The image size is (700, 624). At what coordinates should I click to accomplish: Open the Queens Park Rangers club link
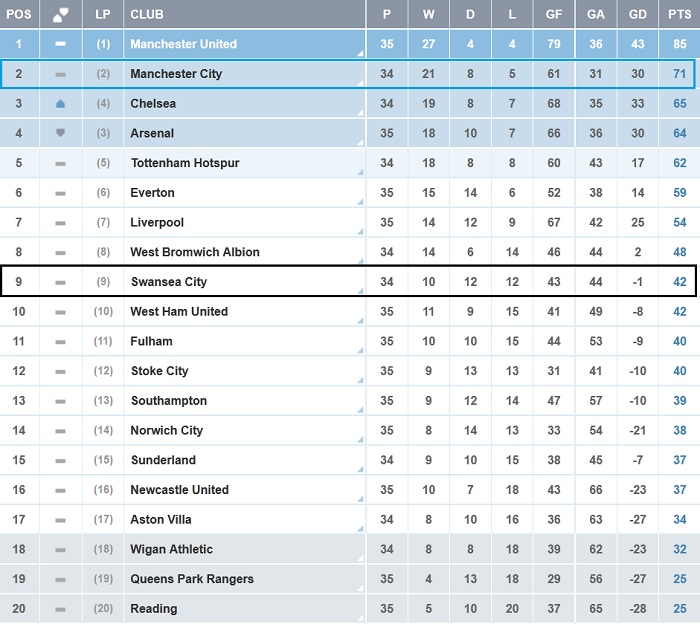coord(191,579)
